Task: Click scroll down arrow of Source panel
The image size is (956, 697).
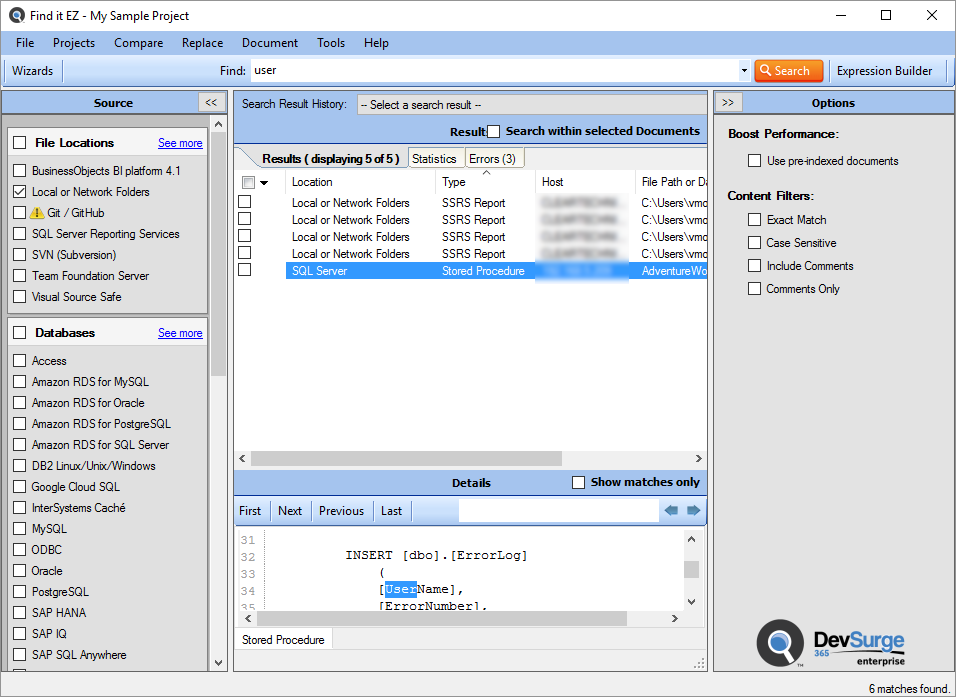Action: pos(219,663)
